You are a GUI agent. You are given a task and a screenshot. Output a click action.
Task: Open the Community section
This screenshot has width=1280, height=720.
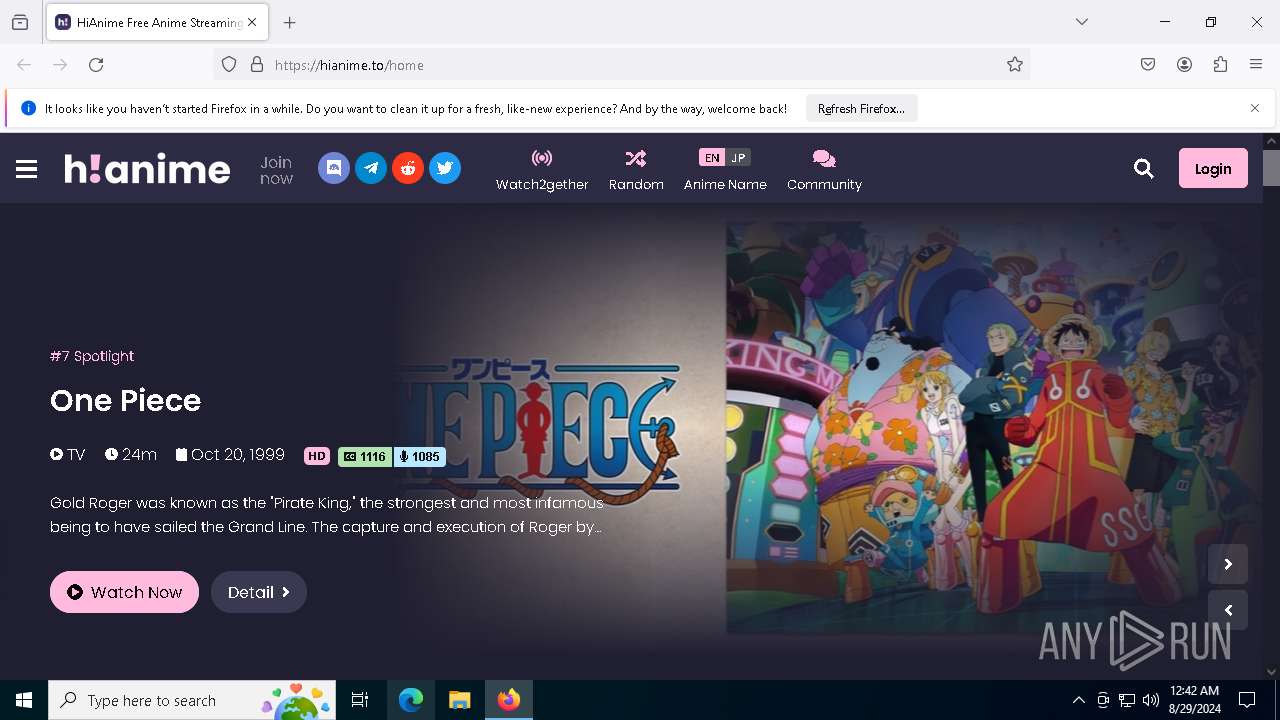tap(824, 169)
